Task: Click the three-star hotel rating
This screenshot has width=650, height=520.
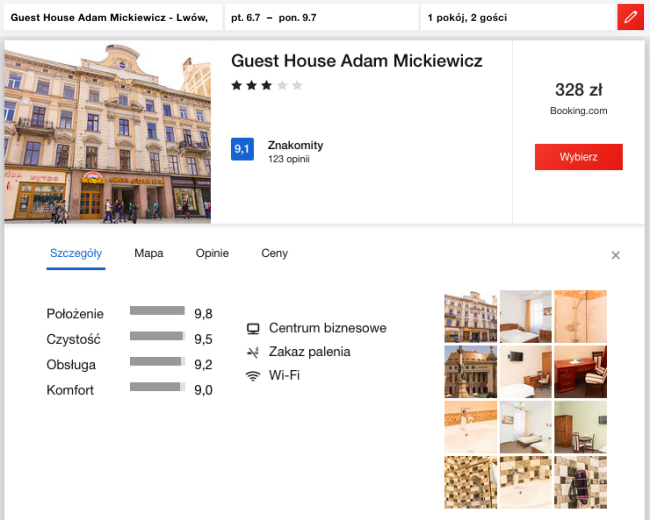Action: [x=266, y=86]
